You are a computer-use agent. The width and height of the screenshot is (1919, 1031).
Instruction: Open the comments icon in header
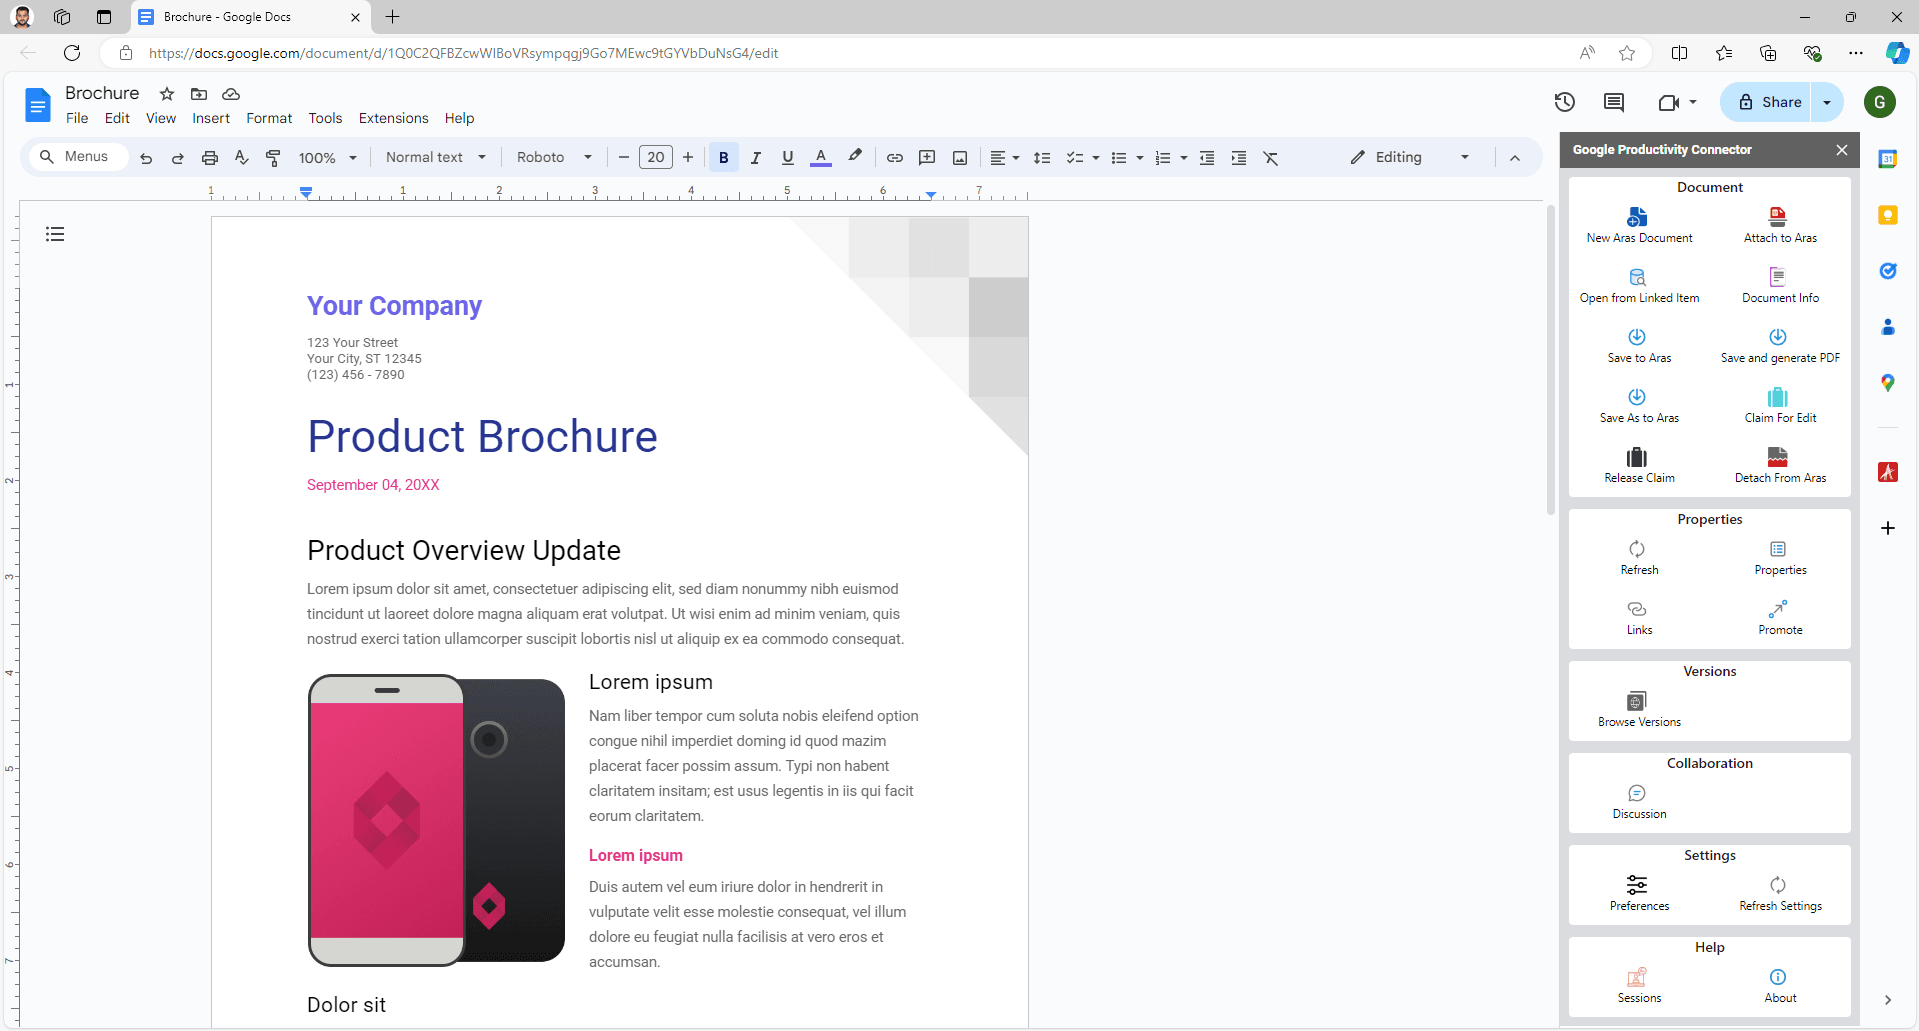(x=1614, y=102)
